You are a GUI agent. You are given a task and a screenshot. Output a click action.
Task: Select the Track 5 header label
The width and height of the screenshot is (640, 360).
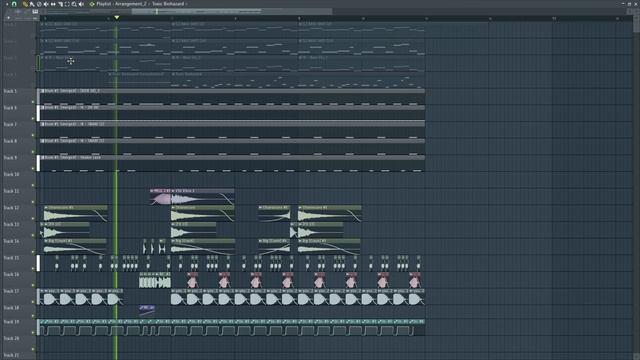pos(10,91)
